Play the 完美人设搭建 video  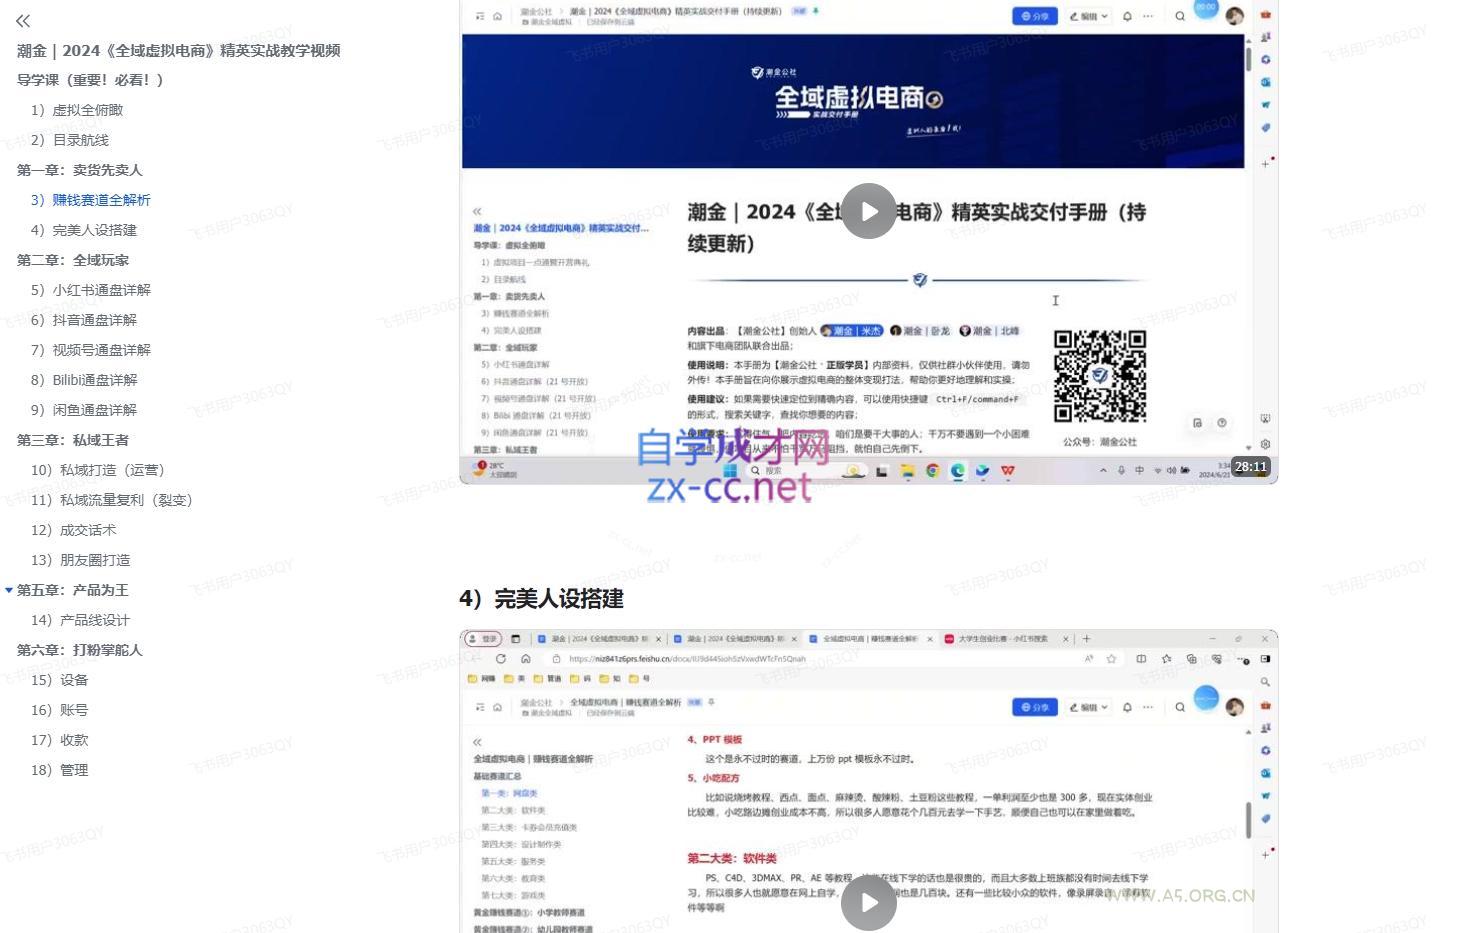click(868, 902)
